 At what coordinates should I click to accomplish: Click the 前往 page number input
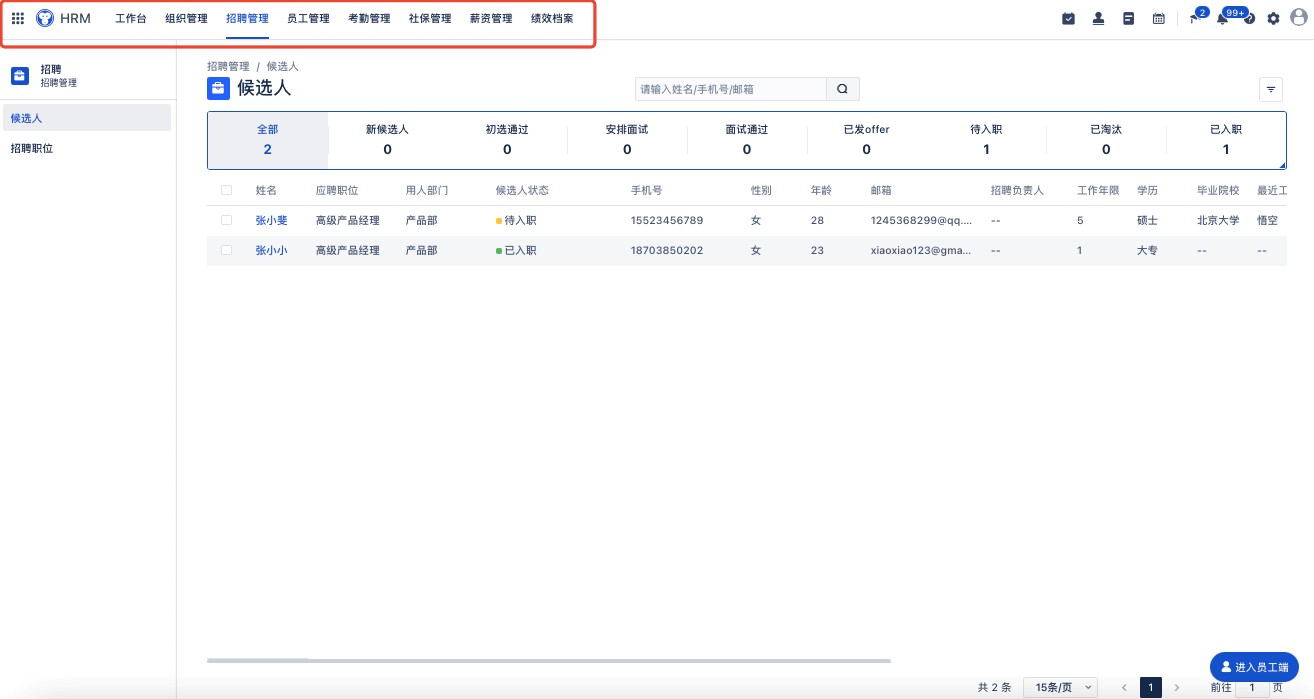[x=1252, y=688]
